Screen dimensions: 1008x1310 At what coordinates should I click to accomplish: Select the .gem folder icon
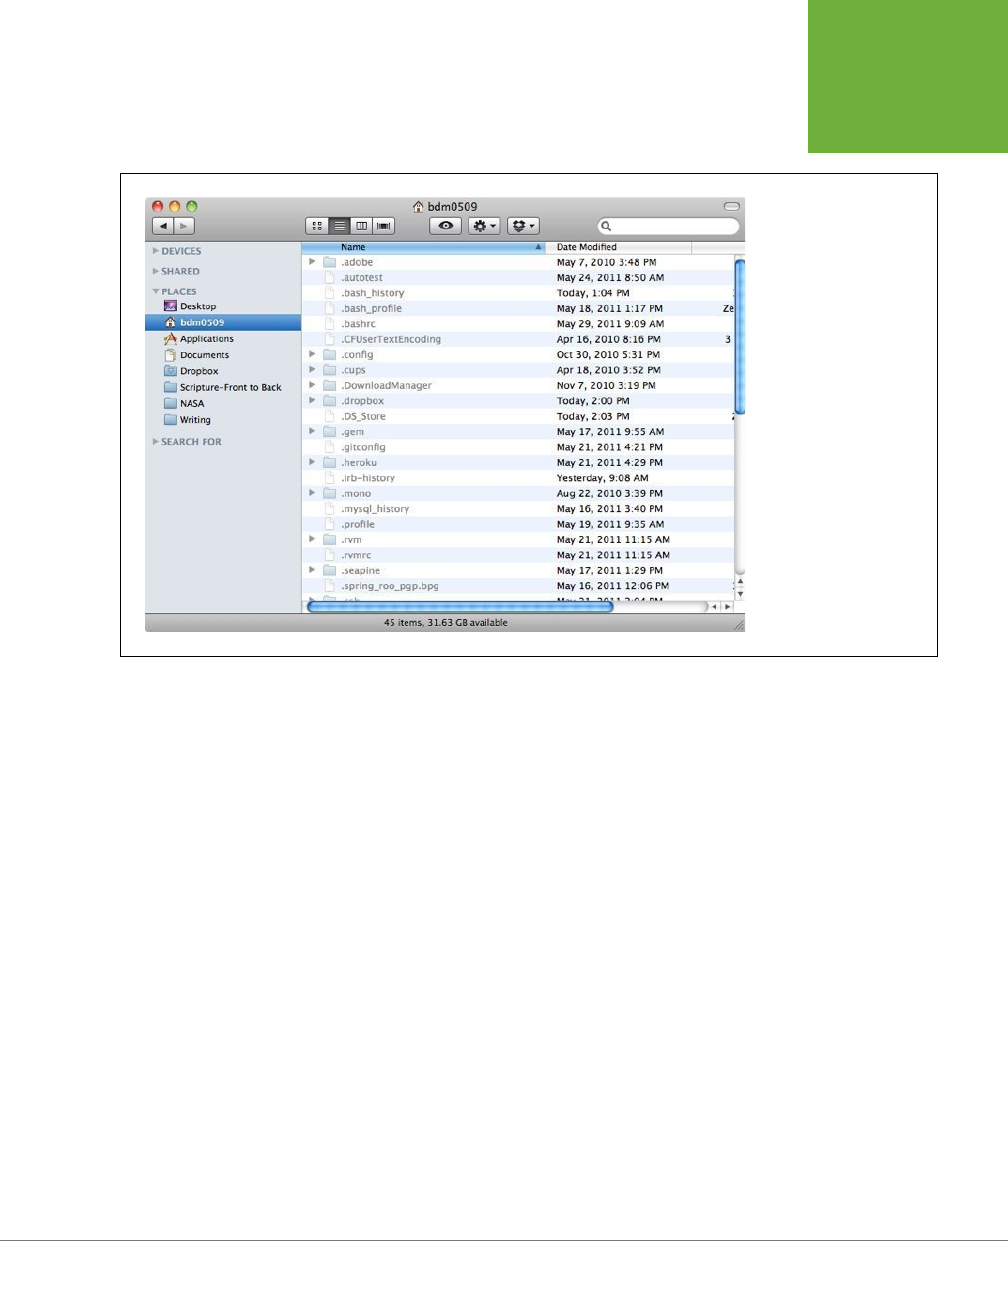point(329,432)
